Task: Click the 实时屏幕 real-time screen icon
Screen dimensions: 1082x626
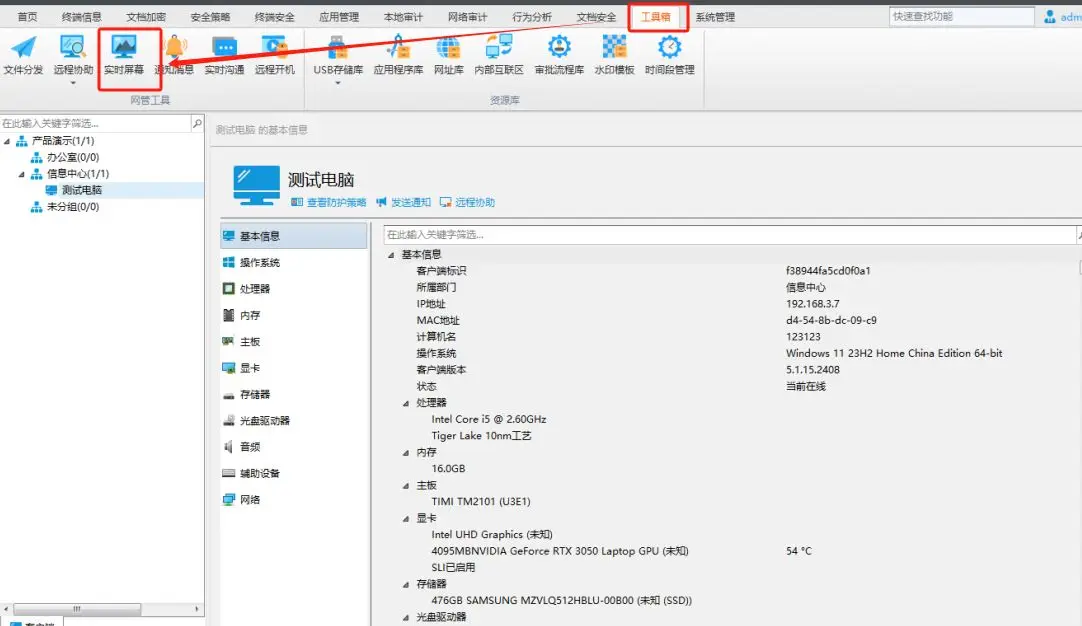Action: [124, 54]
